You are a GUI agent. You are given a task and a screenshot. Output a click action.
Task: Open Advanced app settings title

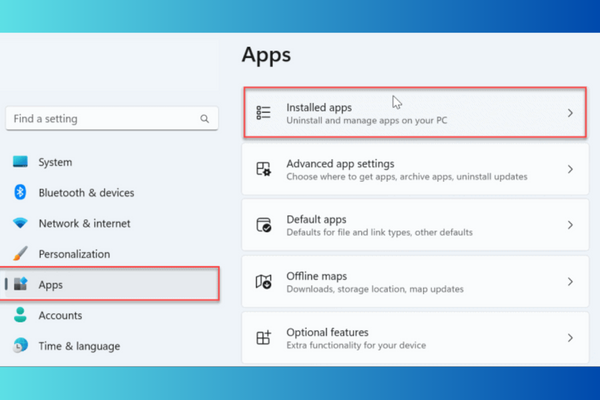pyautogui.click(x=340, y=164)
